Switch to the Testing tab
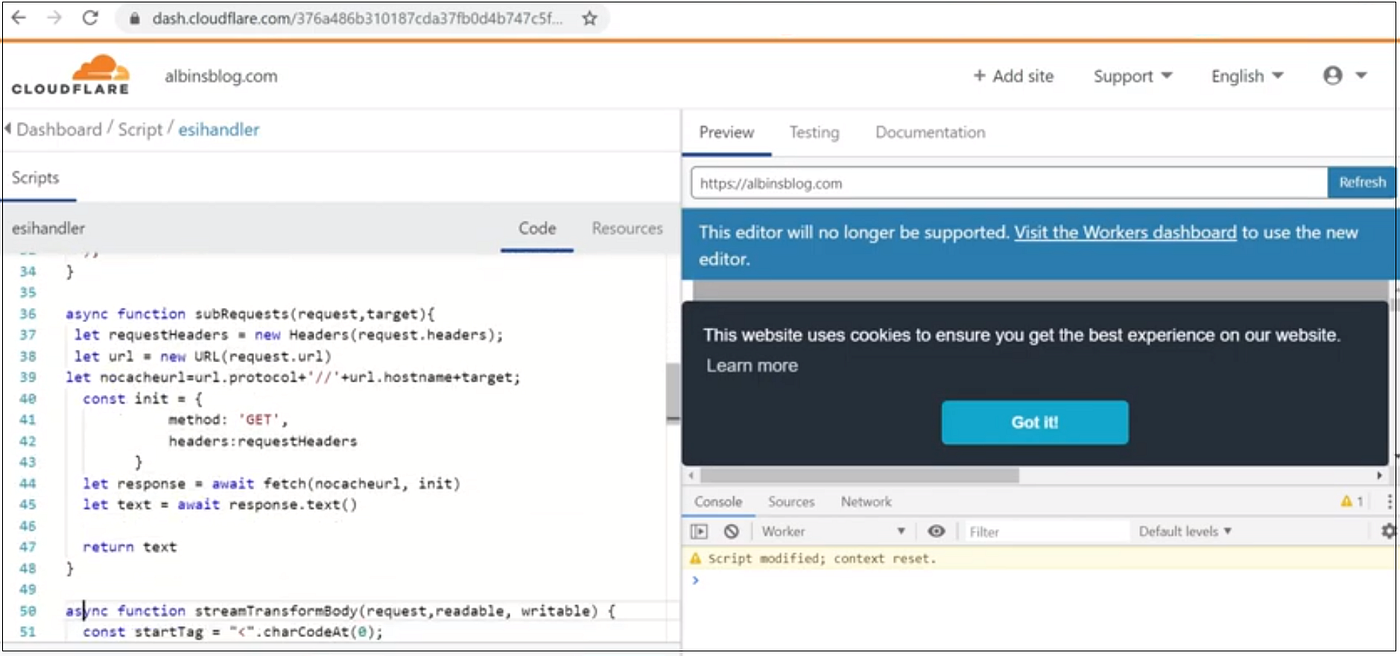The width and height of the screenshot is (1400, 656). 814,132
